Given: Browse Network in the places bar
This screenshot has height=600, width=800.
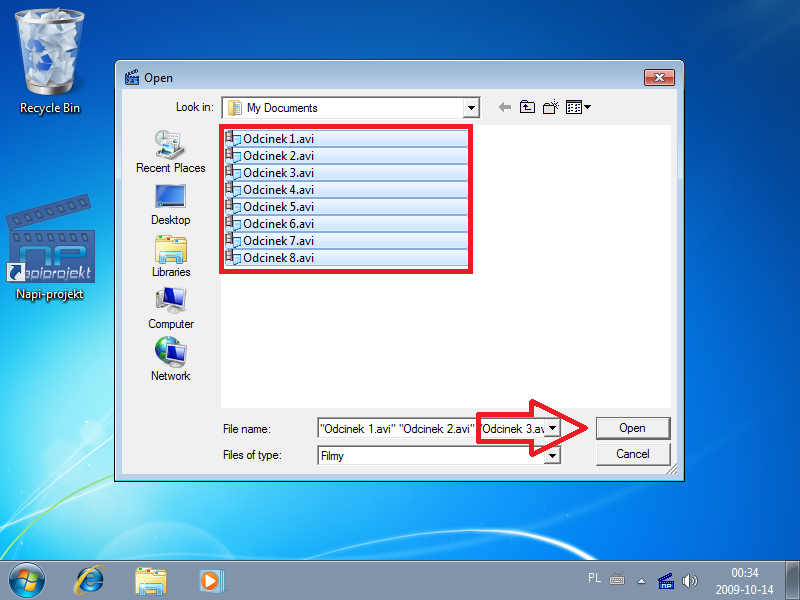Looking at the screenshot, I should pyautogui.click(x=170, y=360).
